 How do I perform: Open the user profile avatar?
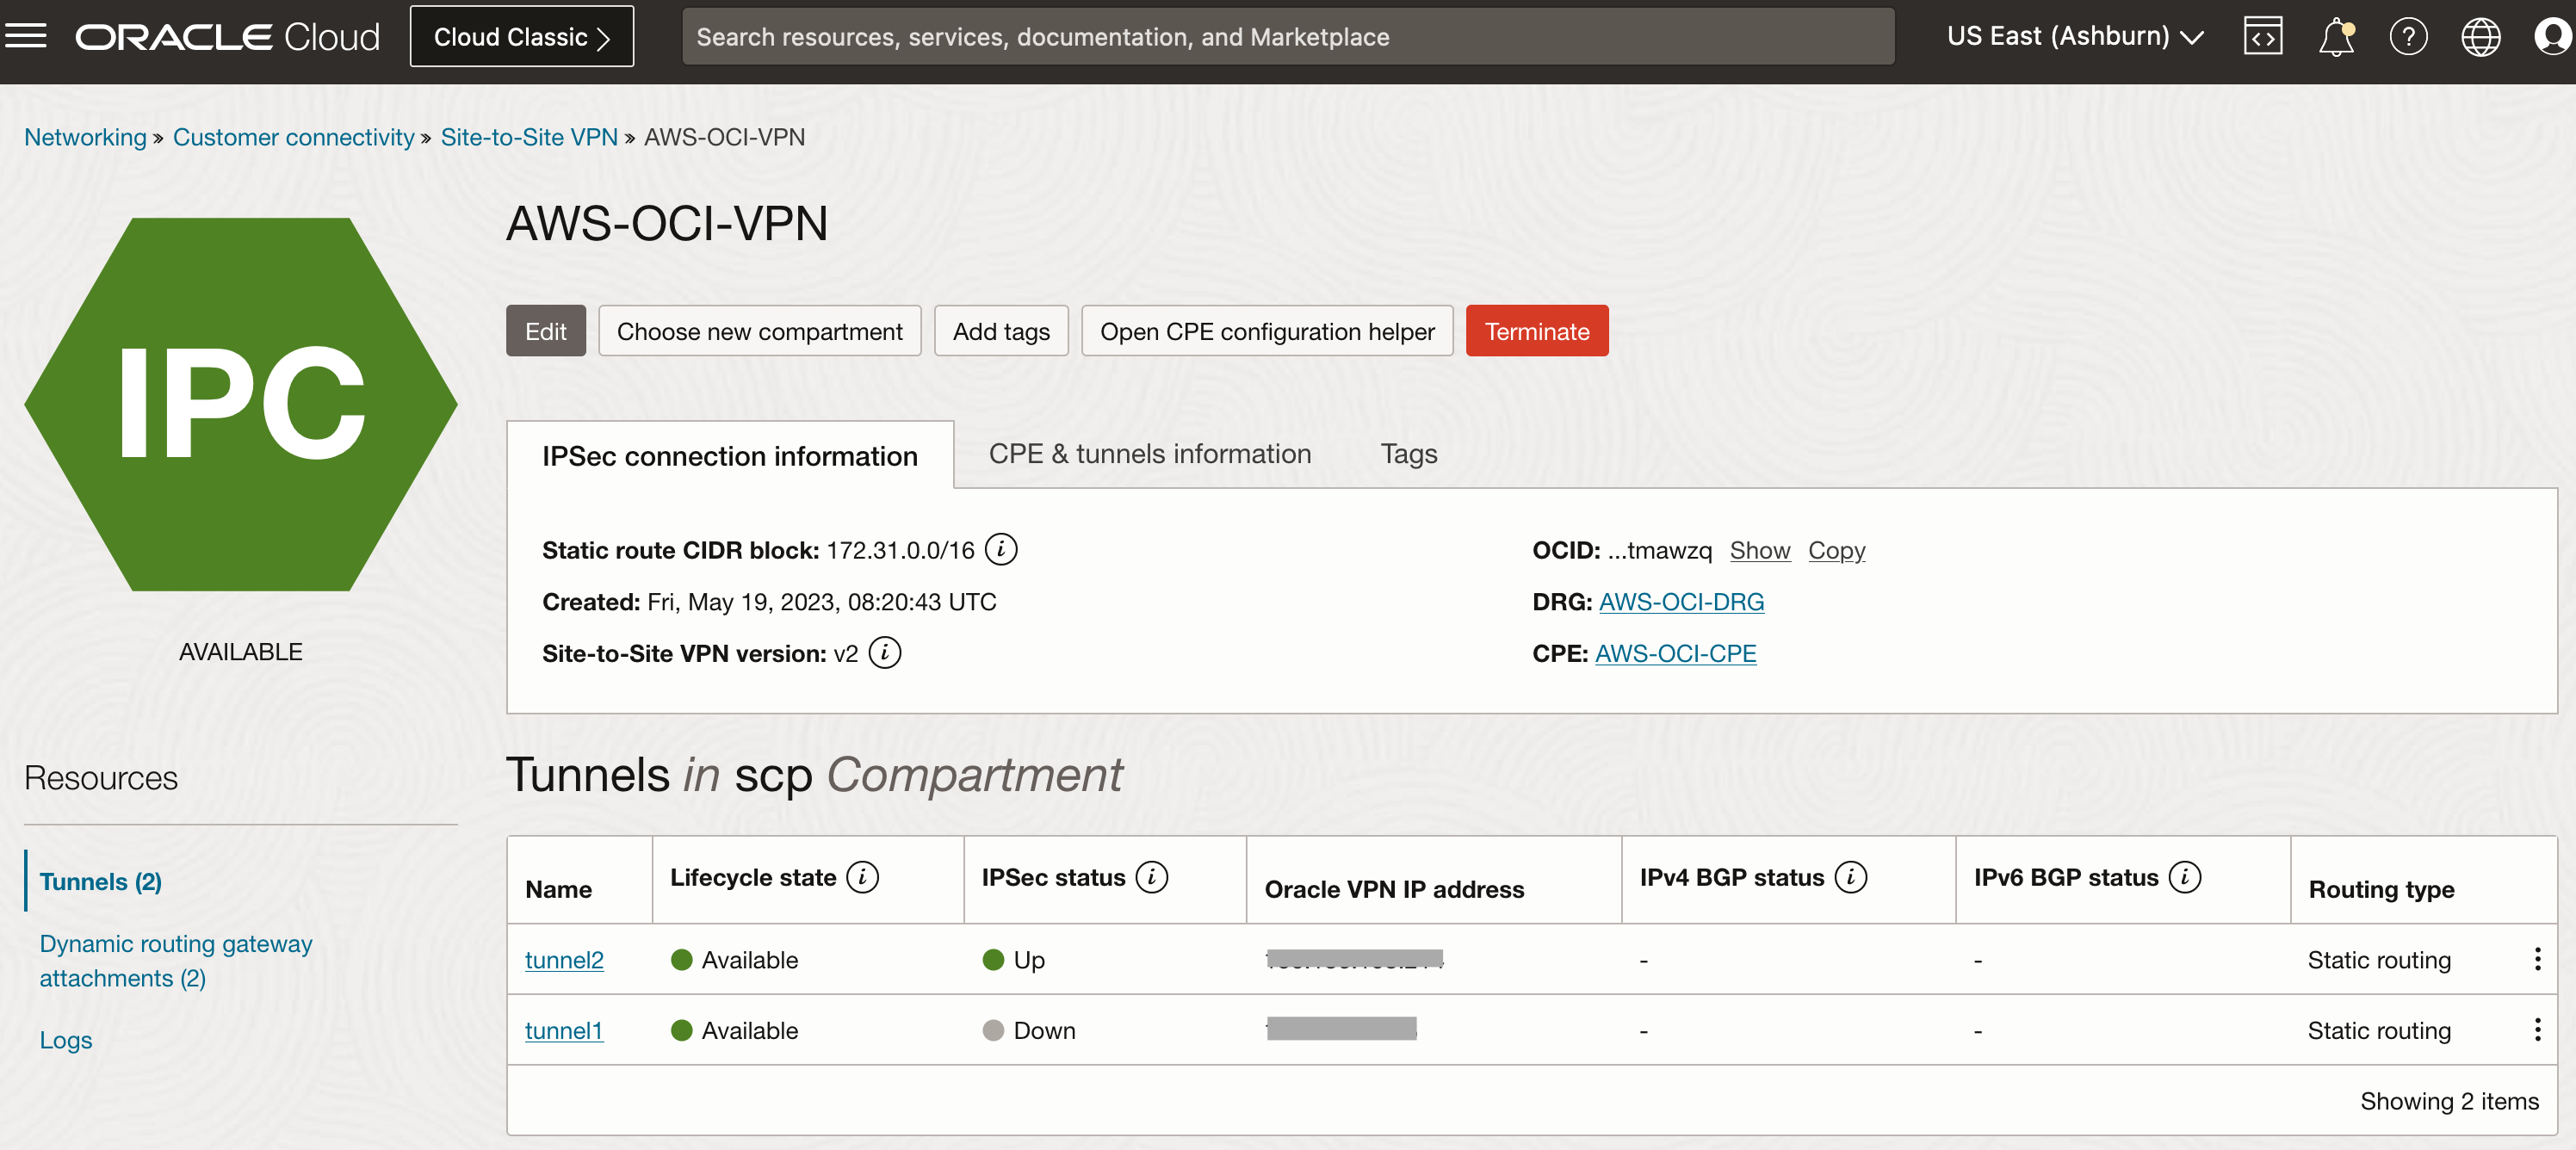pos(2553,36)
